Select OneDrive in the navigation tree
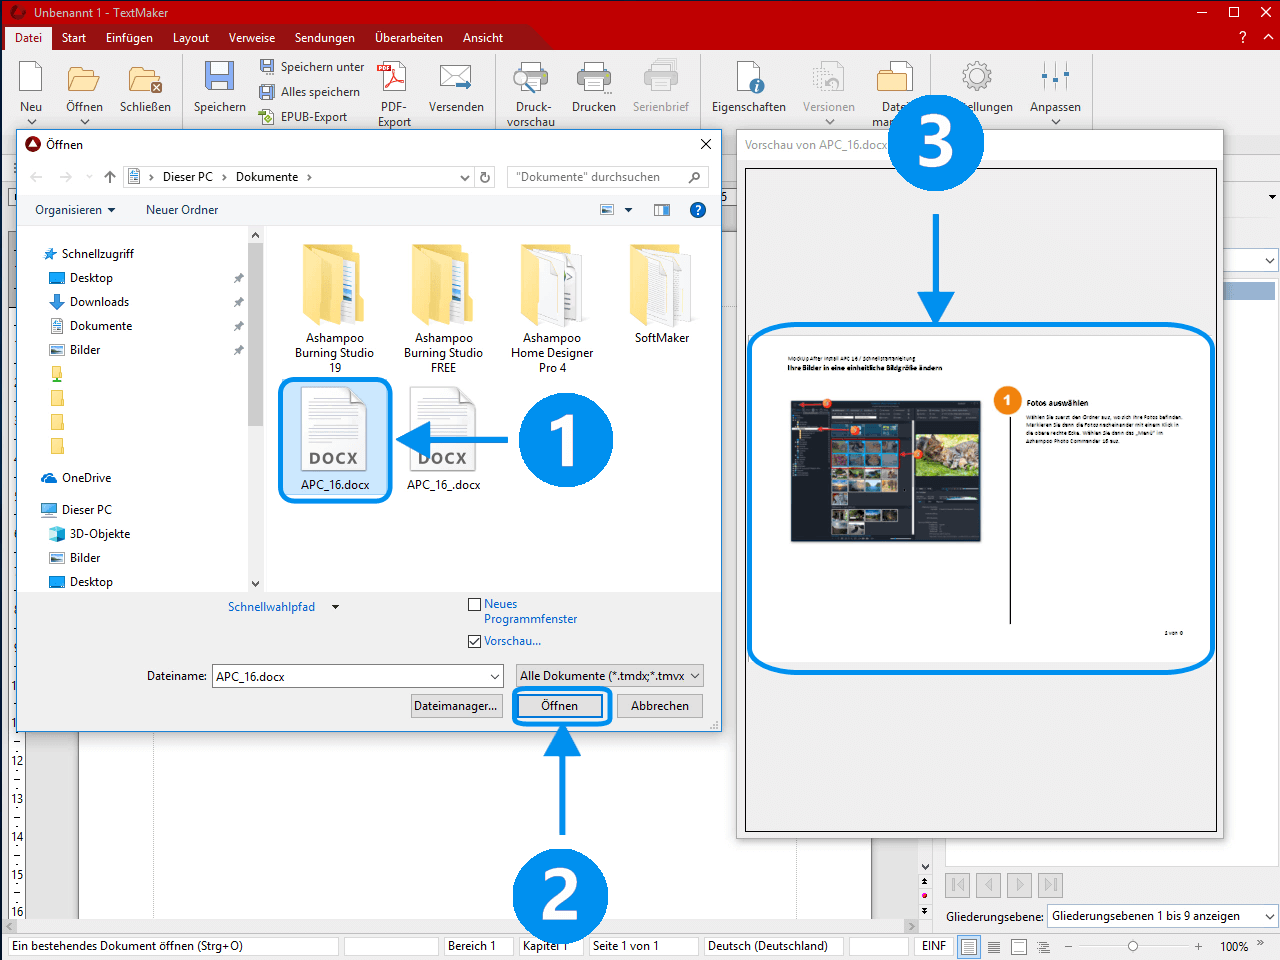The height and width of the screenshot is (960, 1280). pos(86,478)
